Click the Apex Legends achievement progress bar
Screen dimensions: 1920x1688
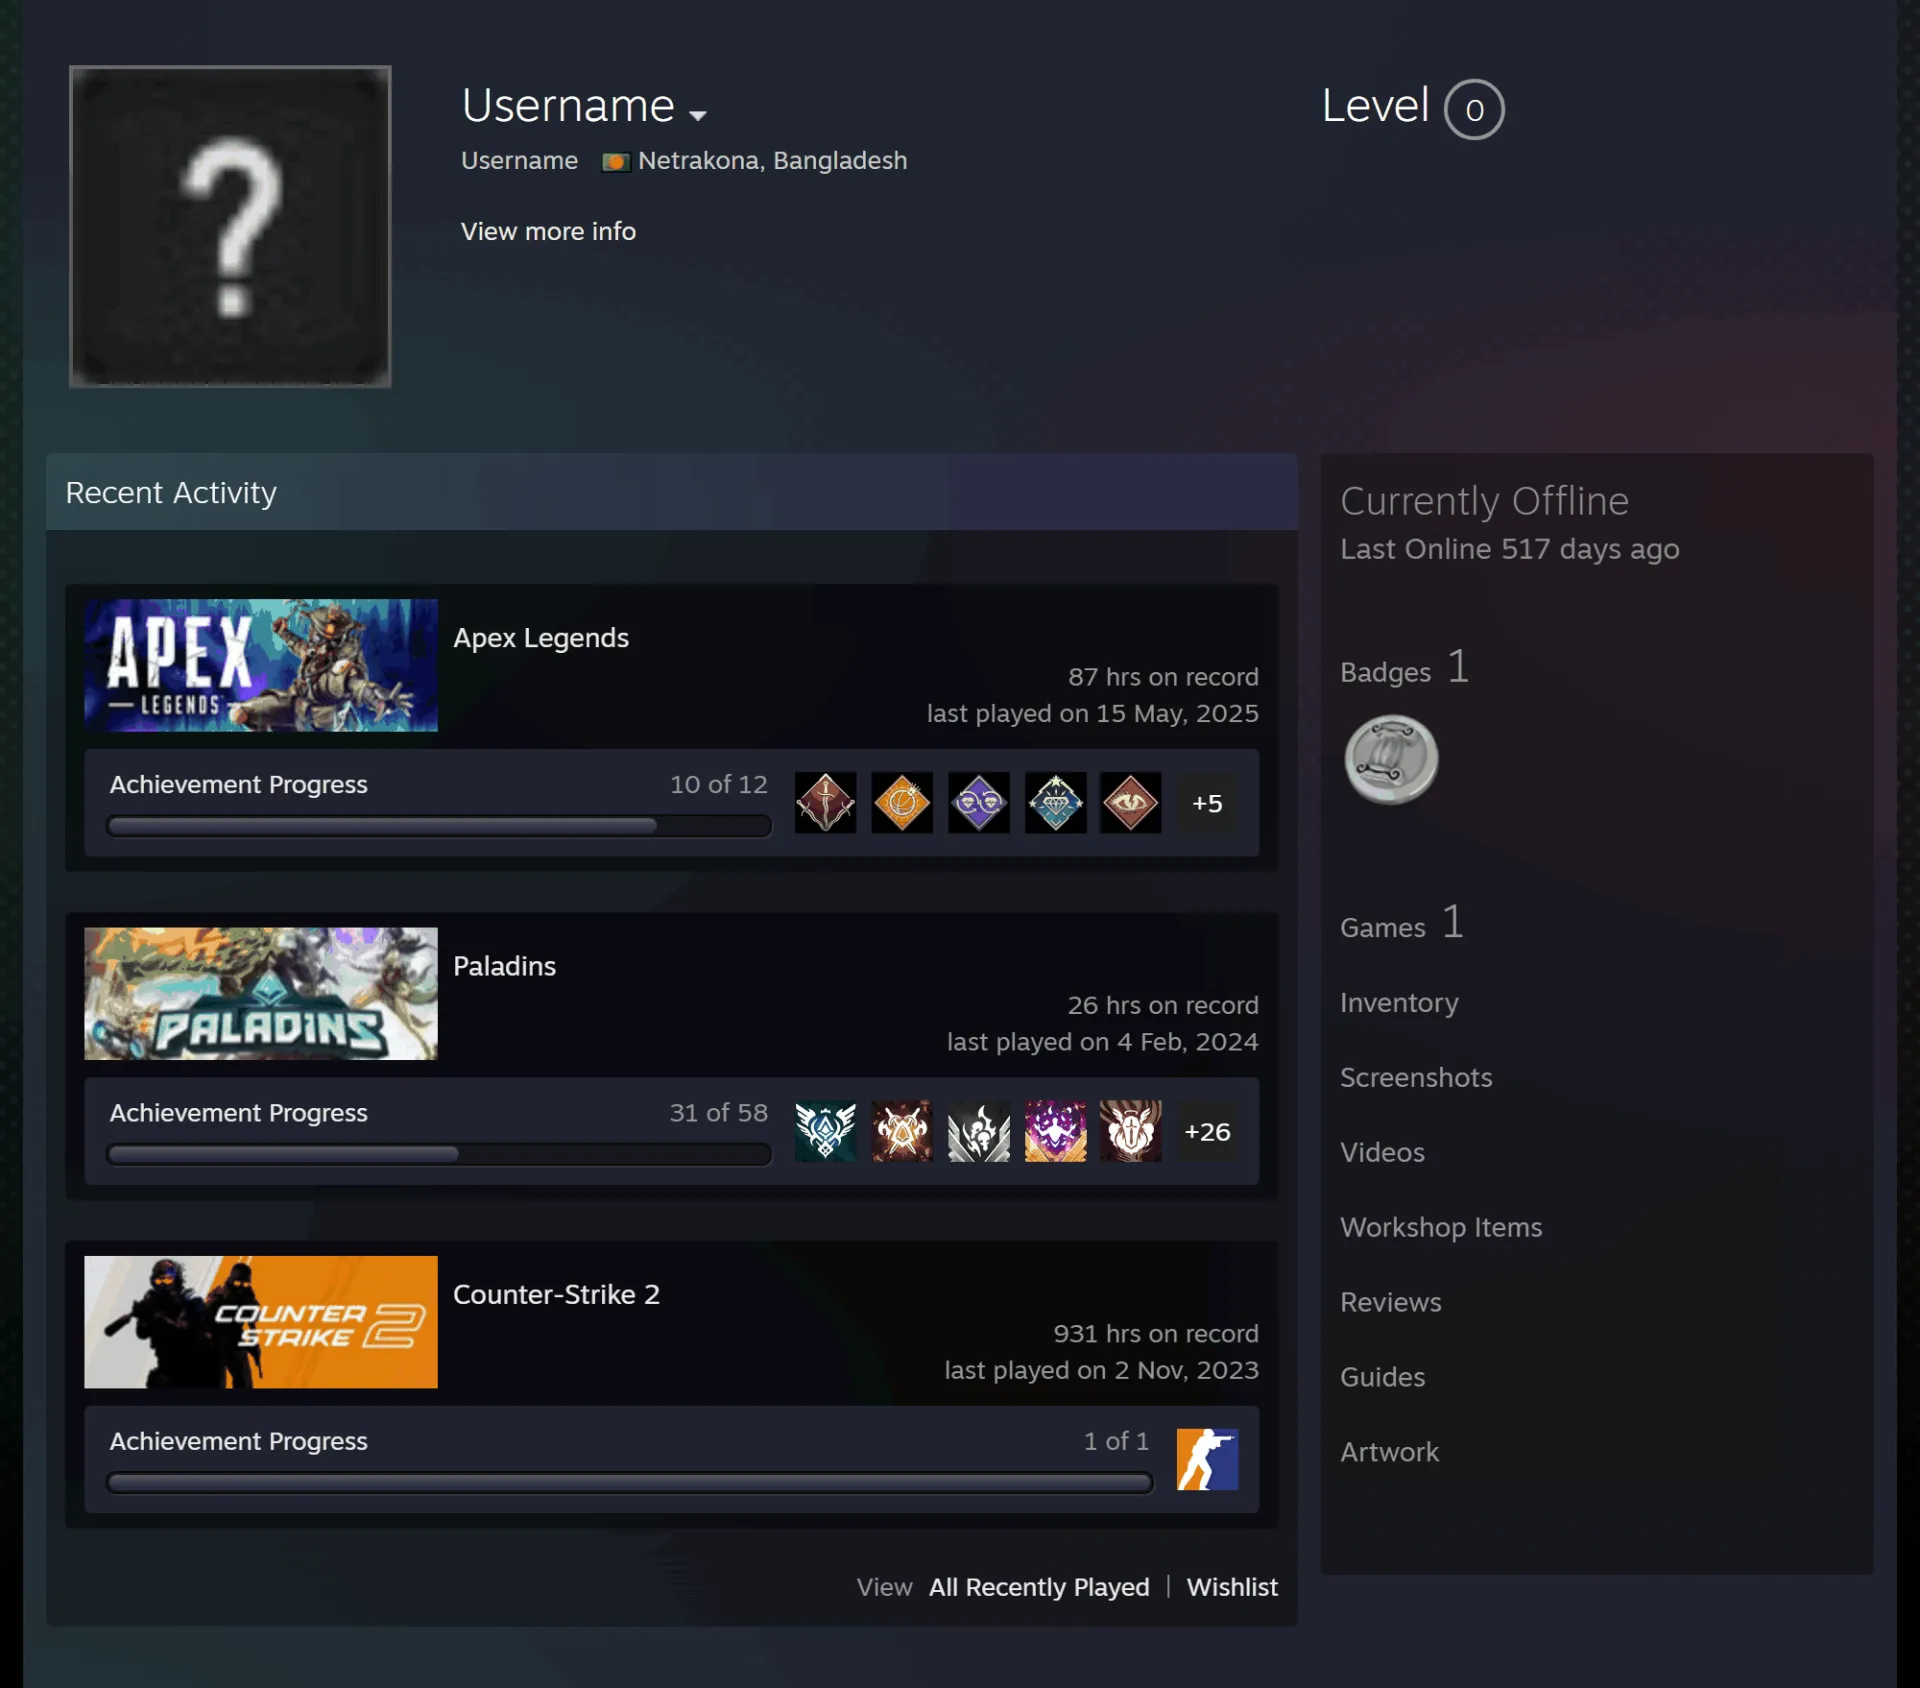[x=439, y=826]
